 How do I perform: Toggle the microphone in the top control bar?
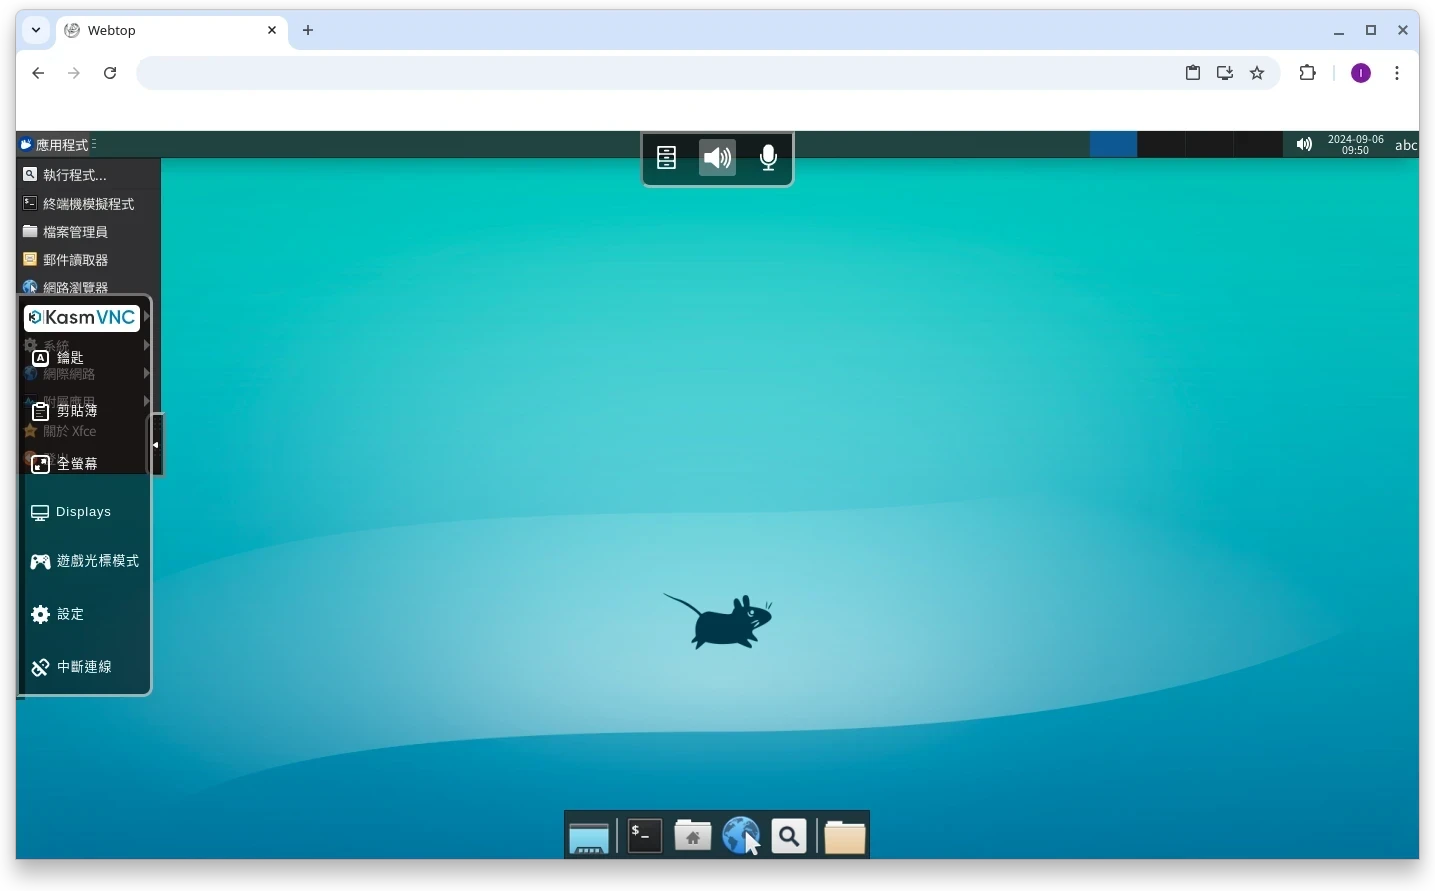(x=768, y=158)
